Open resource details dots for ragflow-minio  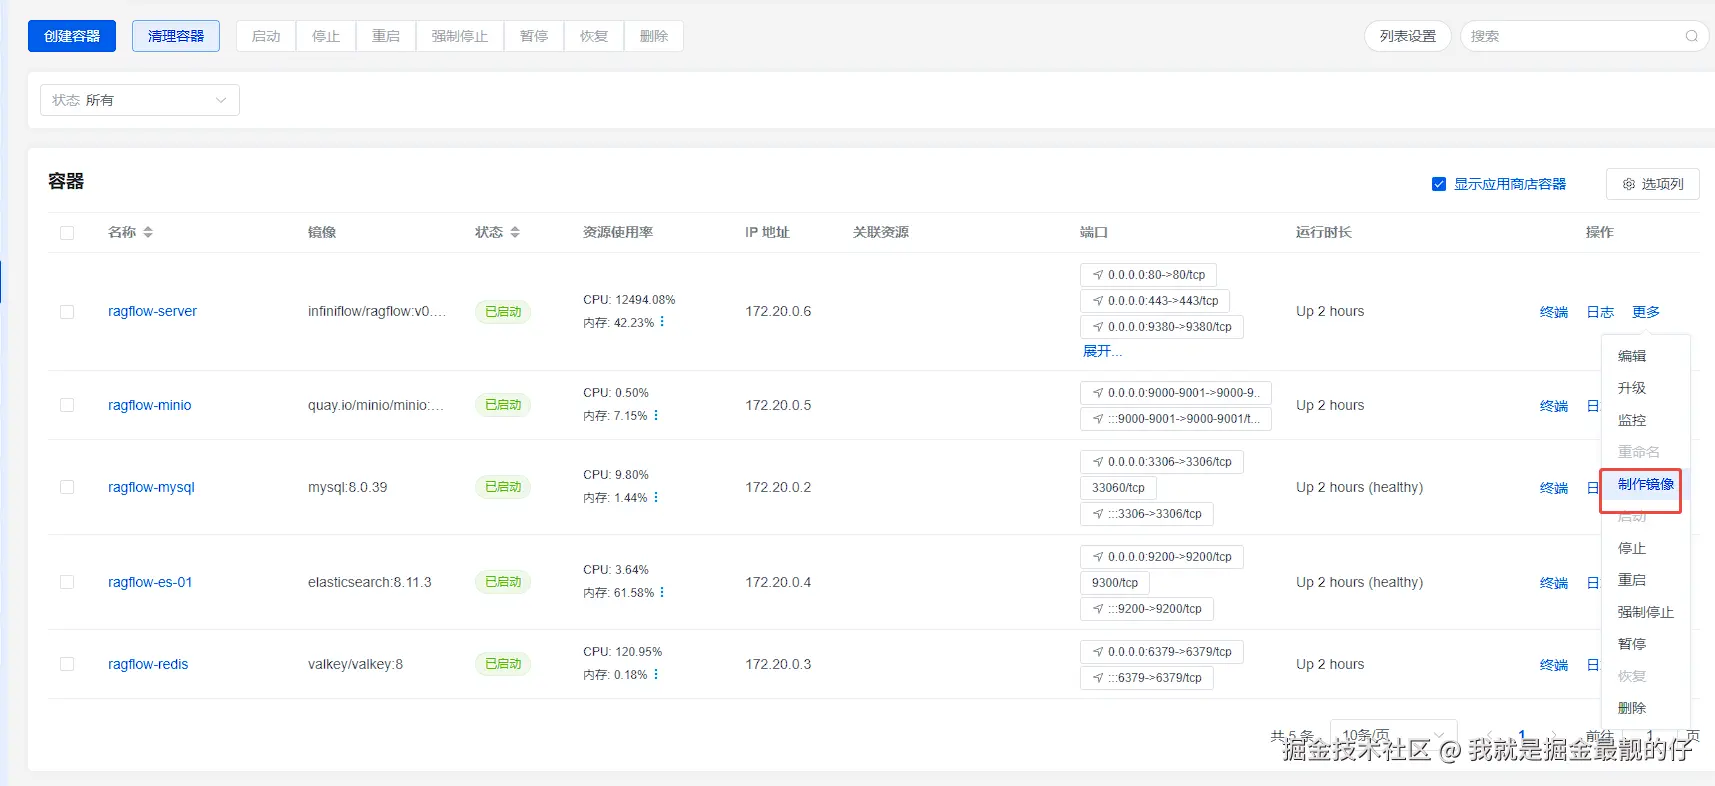click(656, 415)
